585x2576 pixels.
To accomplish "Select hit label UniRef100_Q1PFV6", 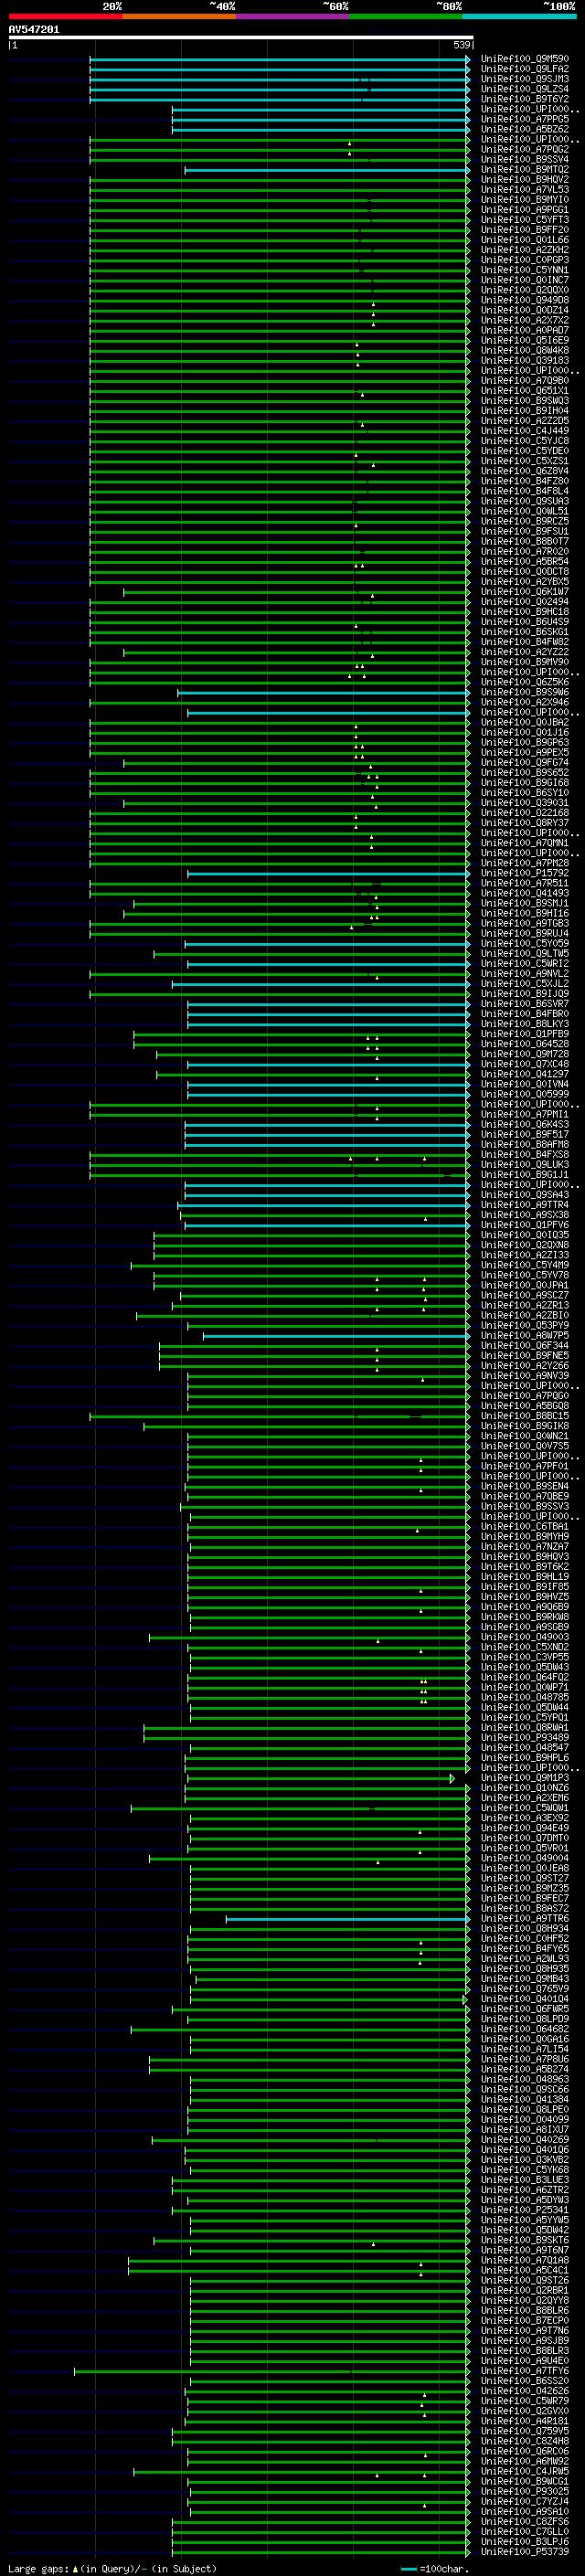I will (x=525, y=1225).
